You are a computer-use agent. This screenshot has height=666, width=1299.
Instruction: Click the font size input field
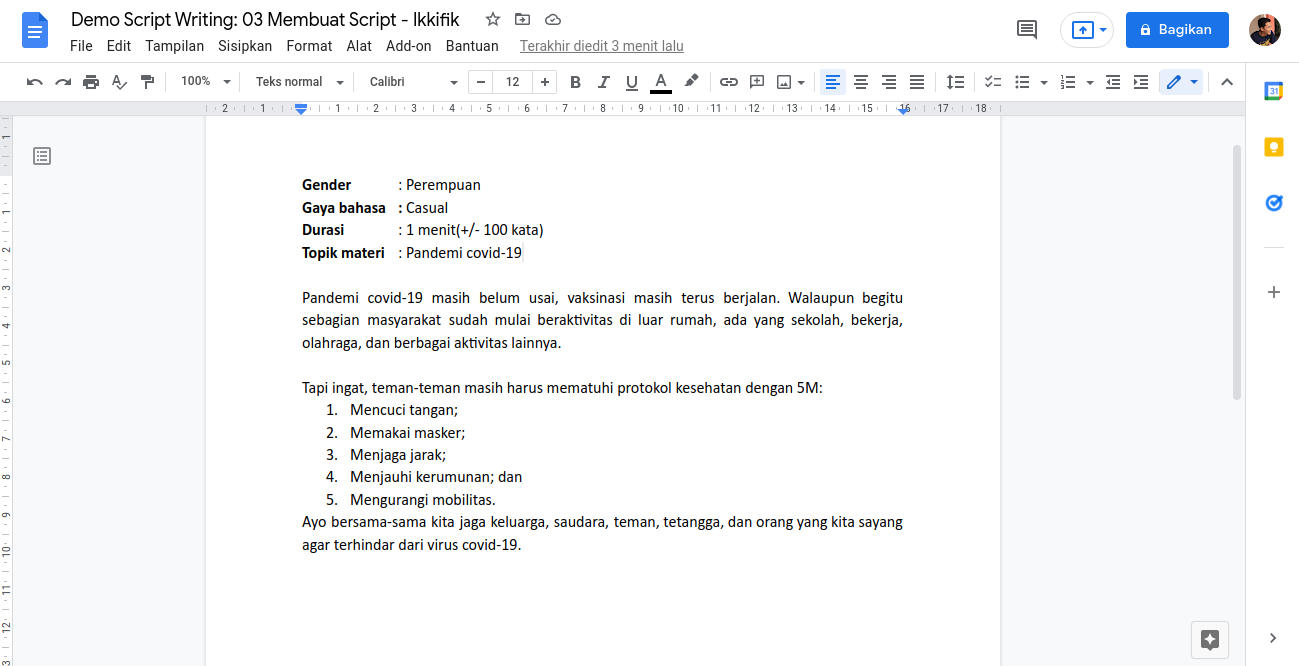pyautogui.click(x=513, y=82)
